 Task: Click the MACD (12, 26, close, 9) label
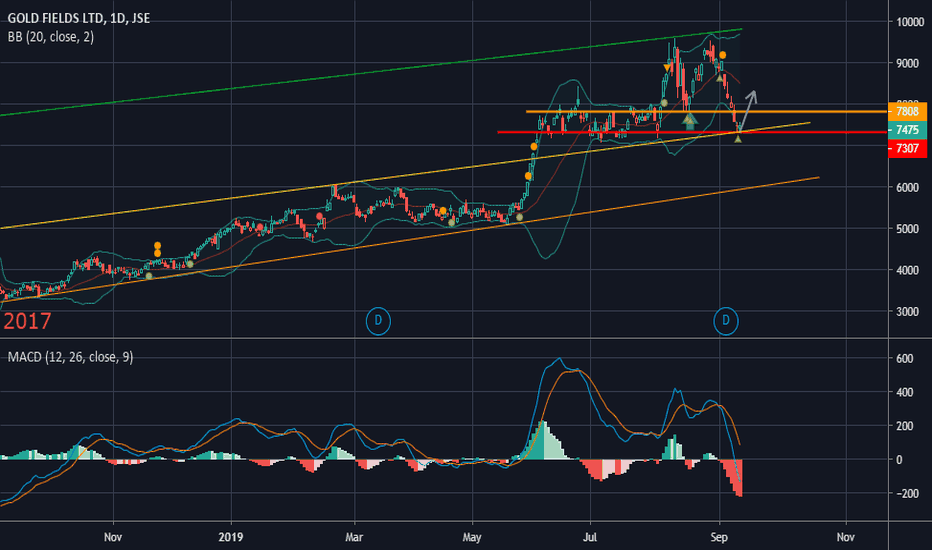click(70, 357)
